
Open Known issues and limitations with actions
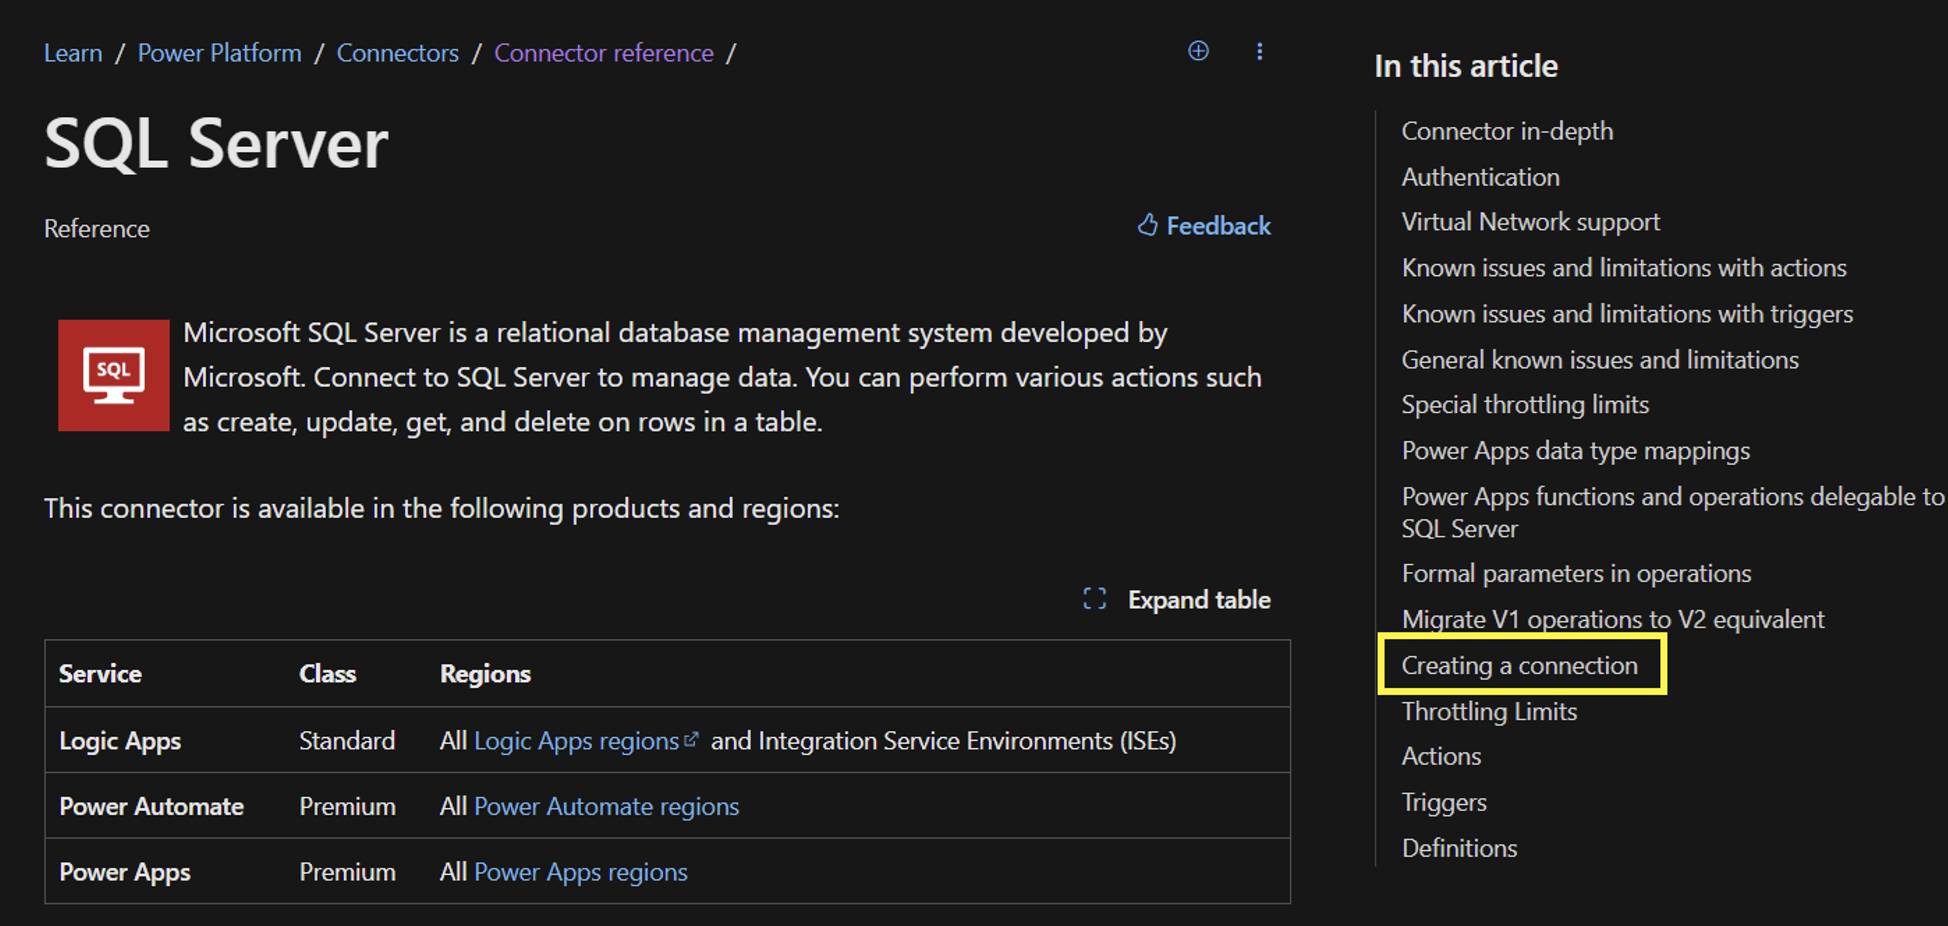pos(1624,268)
